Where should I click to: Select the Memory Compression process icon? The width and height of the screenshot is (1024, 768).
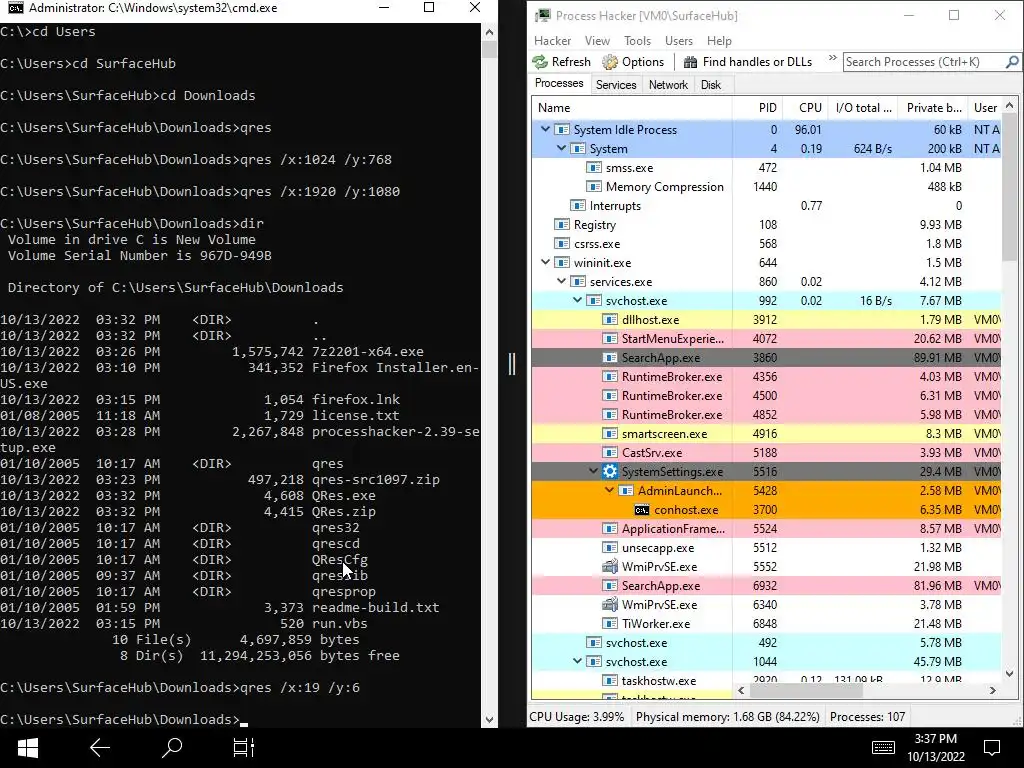click(594, 187)
